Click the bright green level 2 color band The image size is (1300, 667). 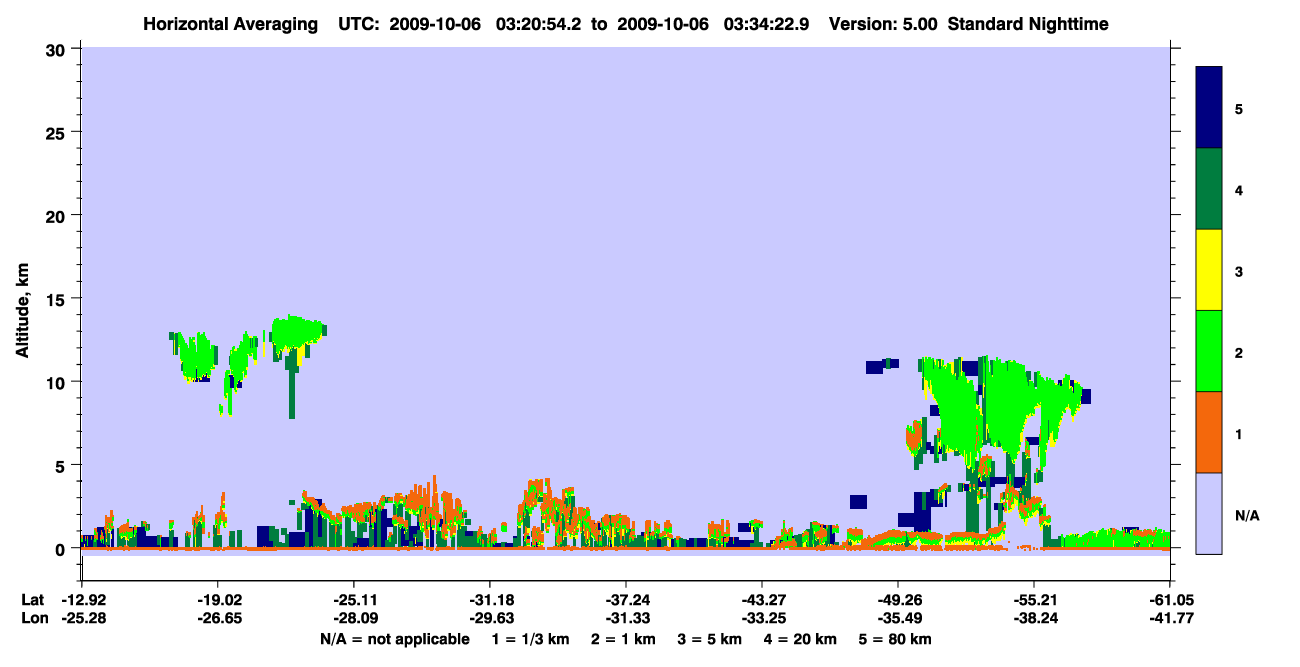pyautogui.click(x=1209, y=351)
